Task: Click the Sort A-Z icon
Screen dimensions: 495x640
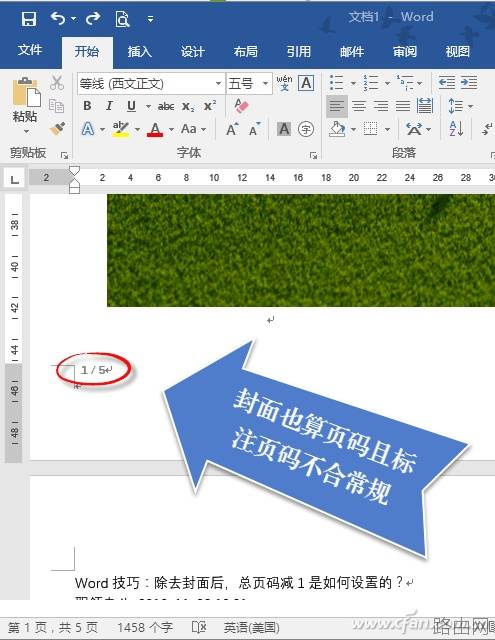Action: coord(456,129)
